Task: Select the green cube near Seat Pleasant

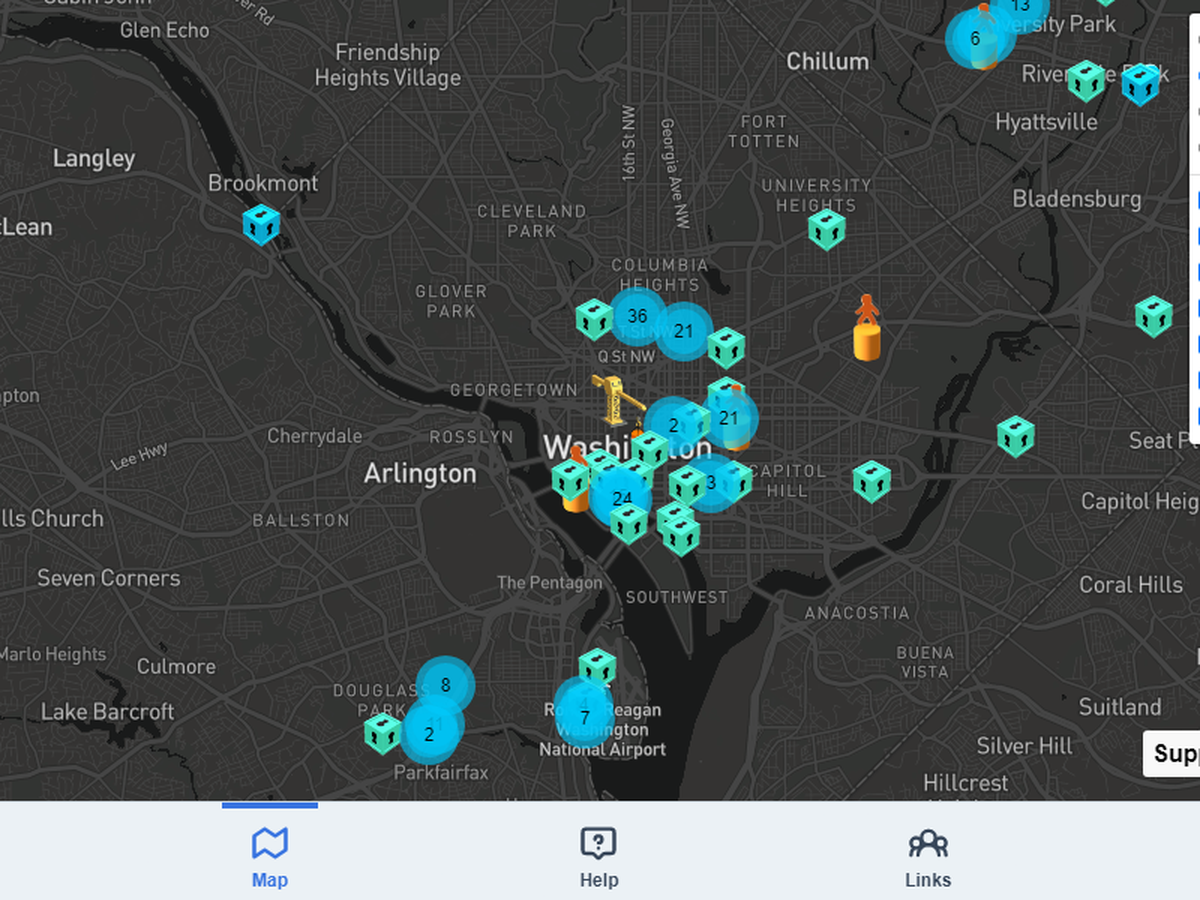Action: point(1015,436)
